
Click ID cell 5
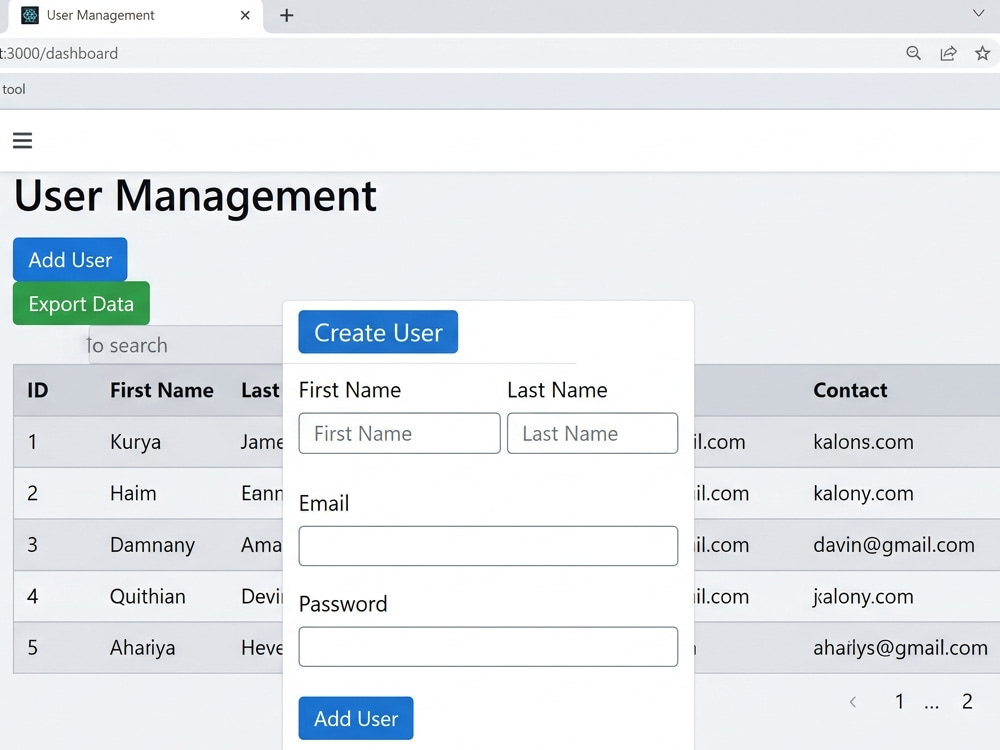(33, 648)
